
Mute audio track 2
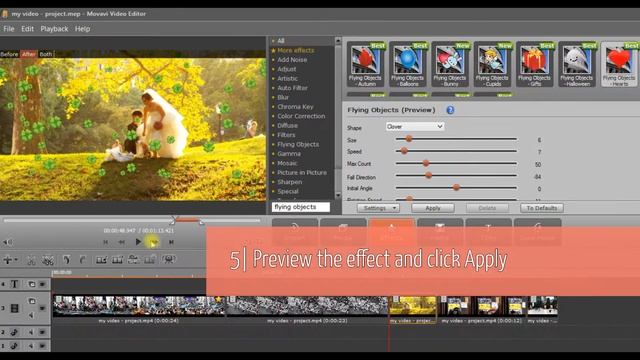click(x=31, y=332)
